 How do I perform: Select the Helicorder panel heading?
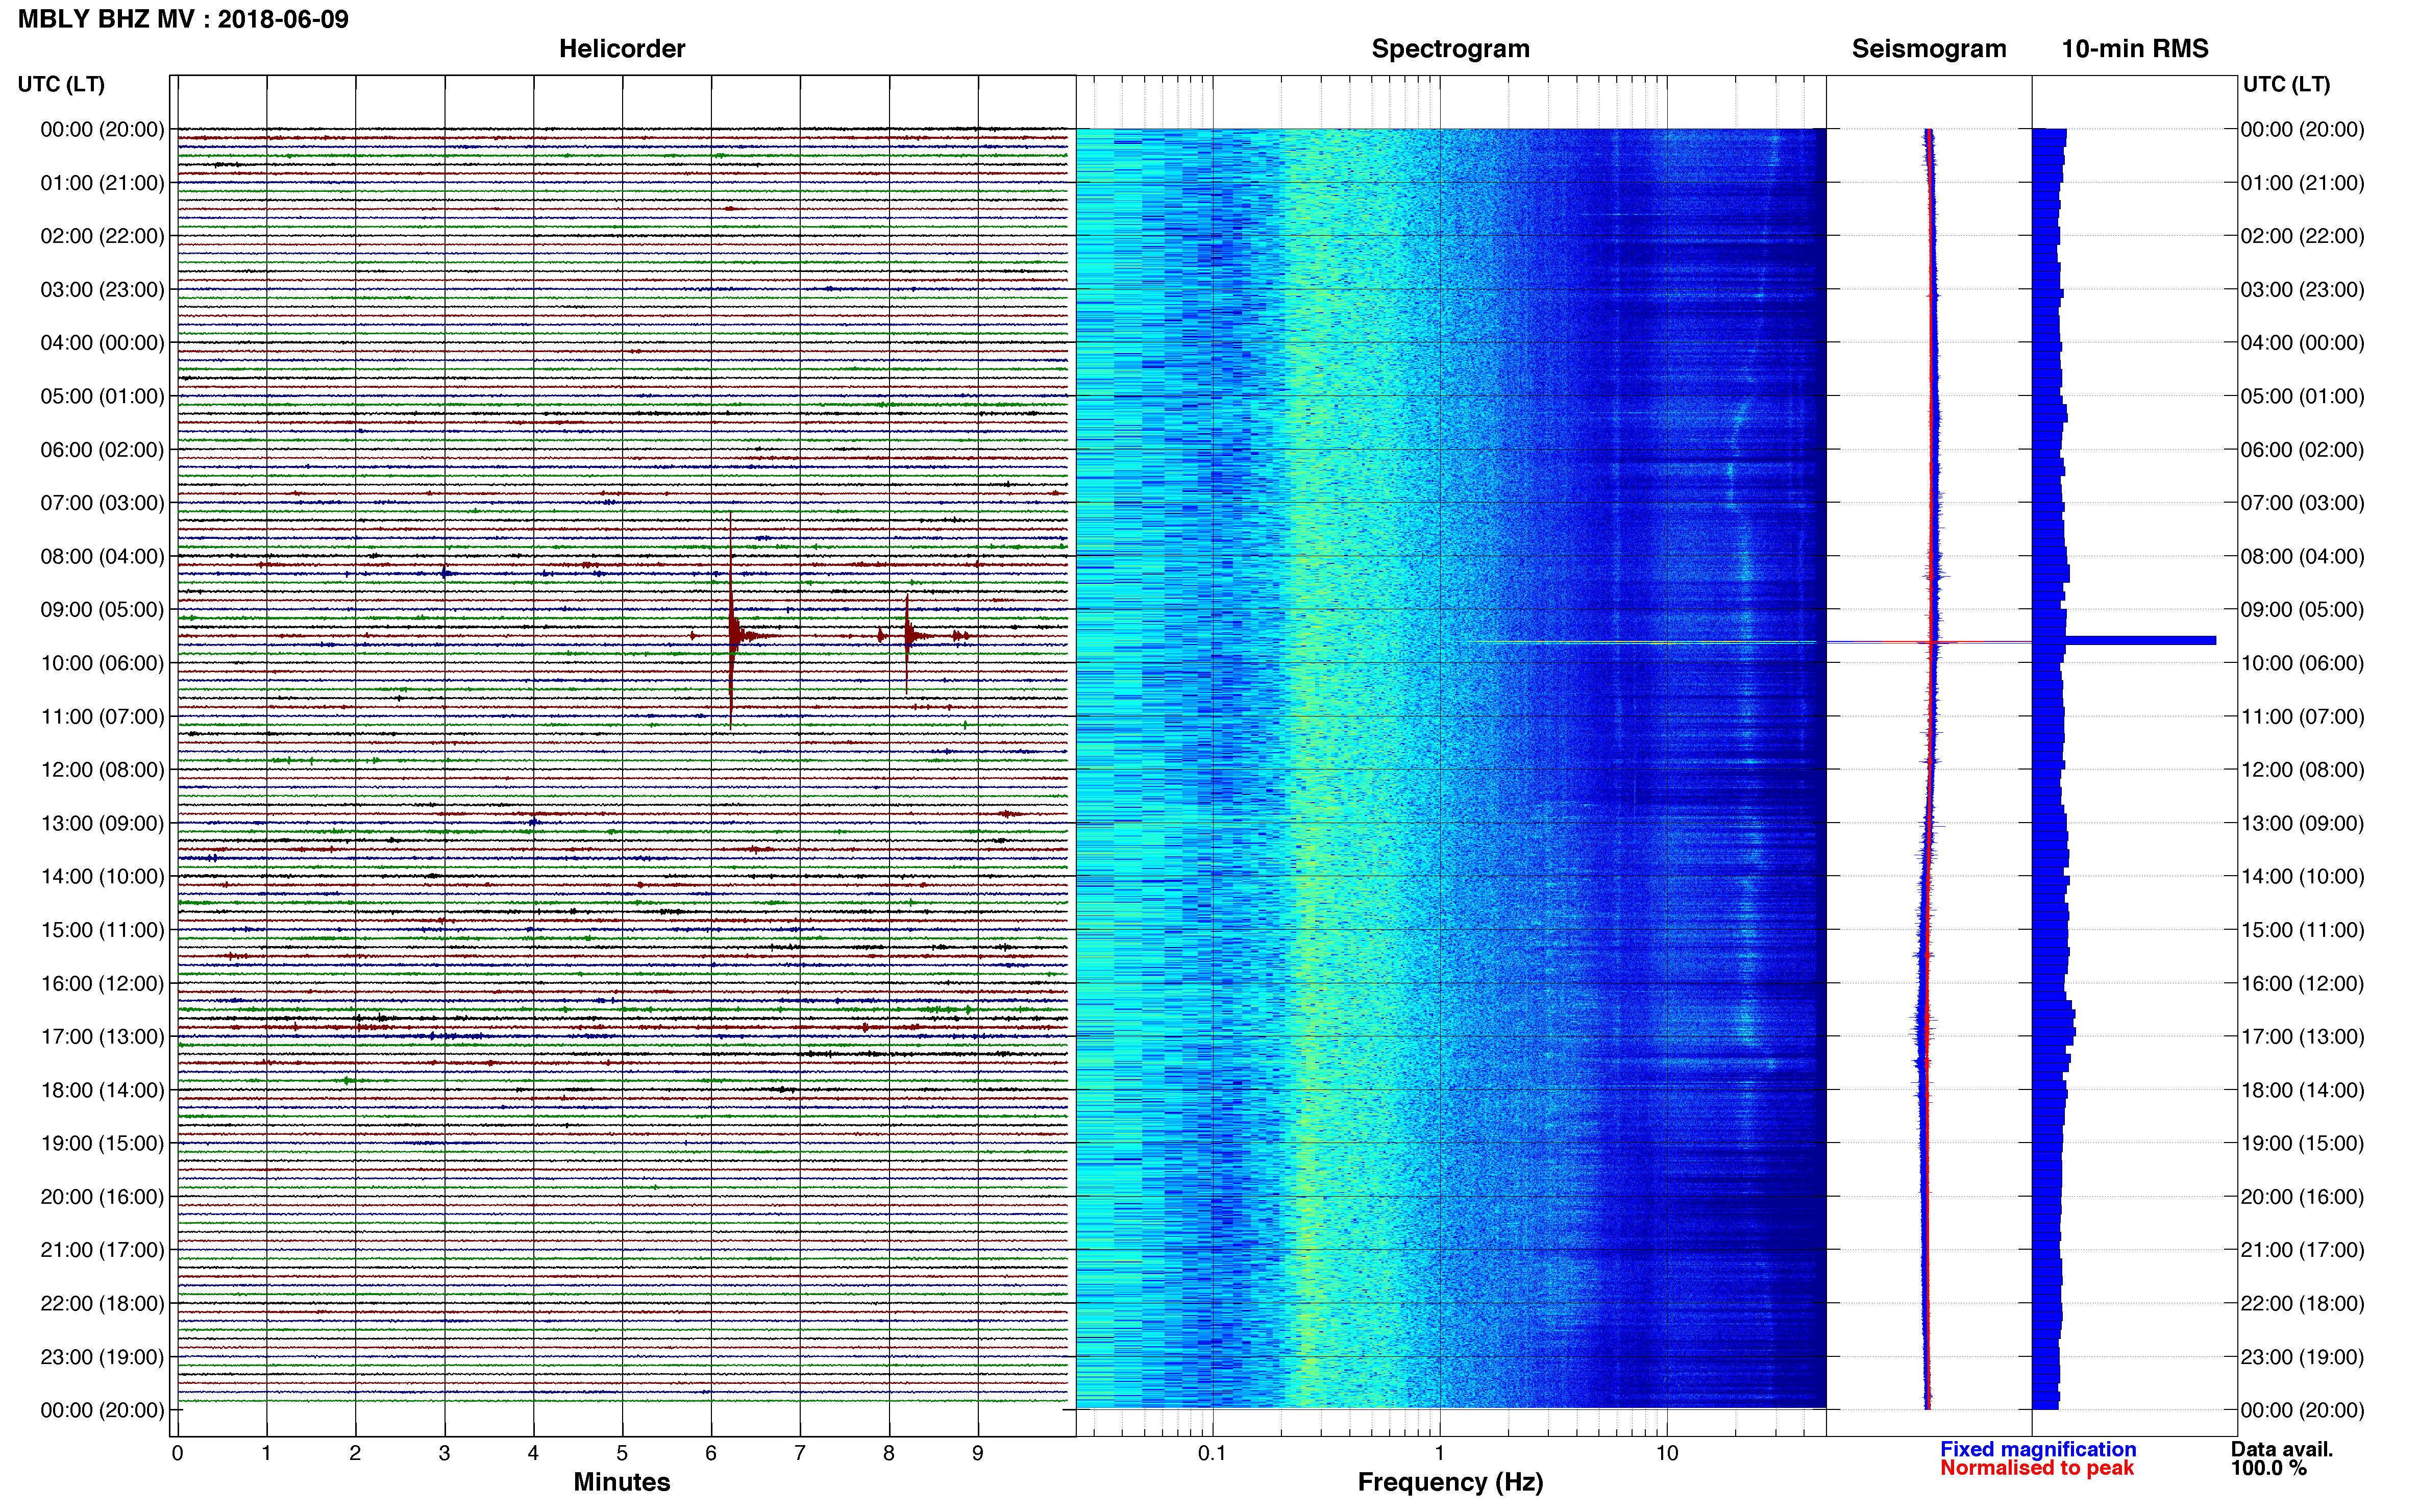click(621, 49)
